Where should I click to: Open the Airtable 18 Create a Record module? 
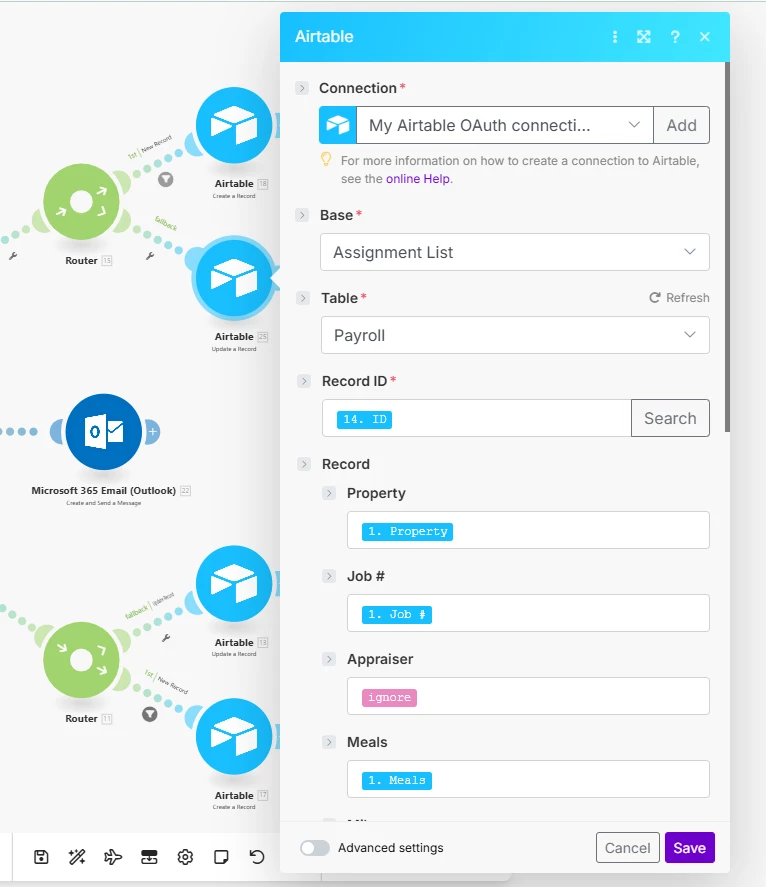coord(234,125)
